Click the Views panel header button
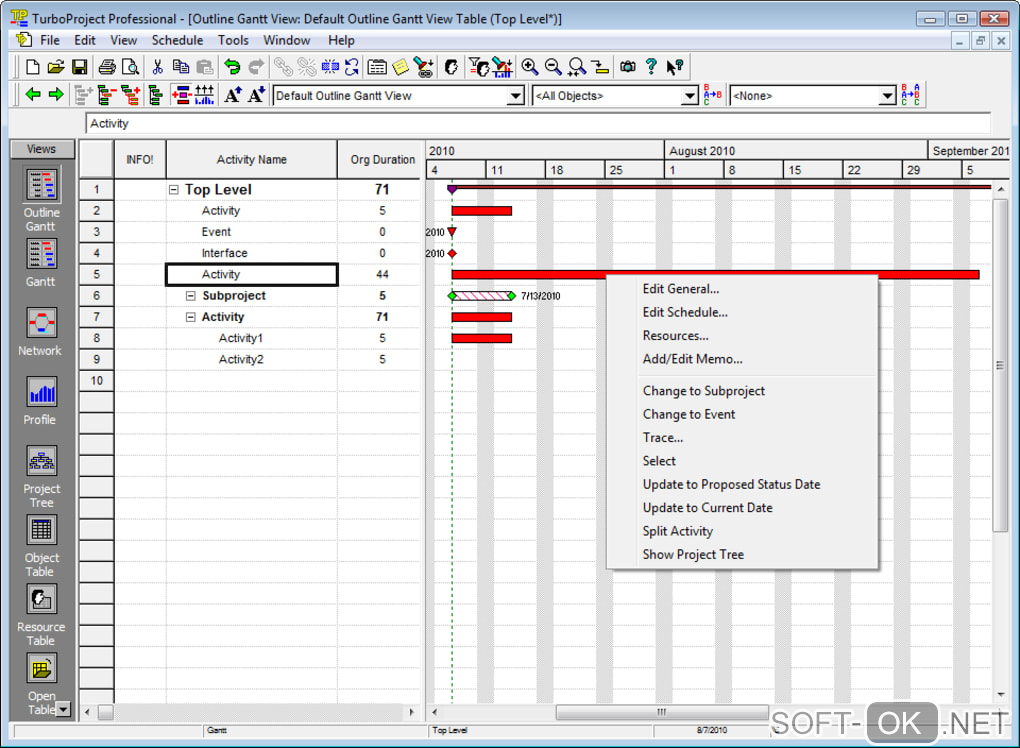1020x748 pixels. click(x=42, y=149)
